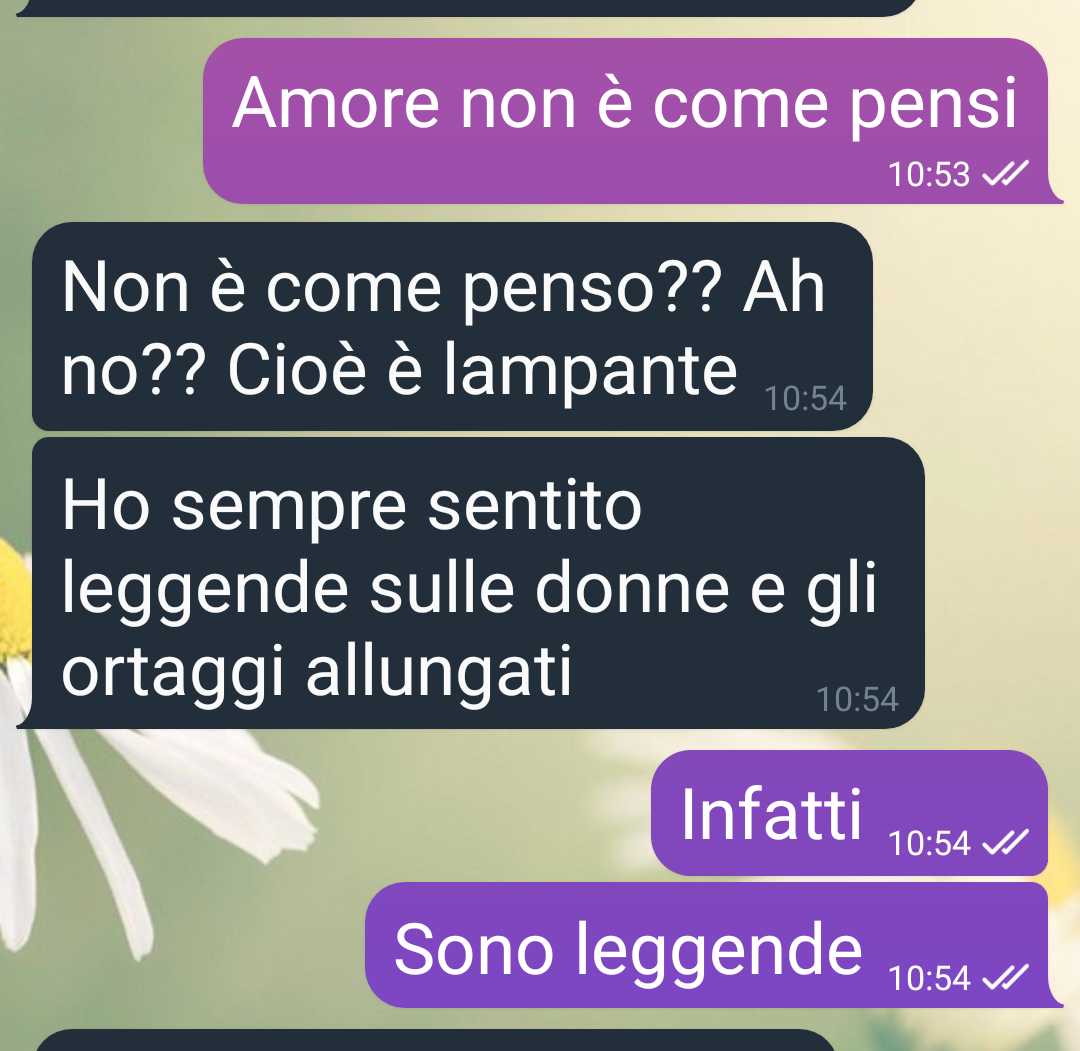Viewport: 1080px width, 1051px height.
Task: Tap the 10:54 timestamp beside 'ortaggi allungati'
Action: (857, 699)
